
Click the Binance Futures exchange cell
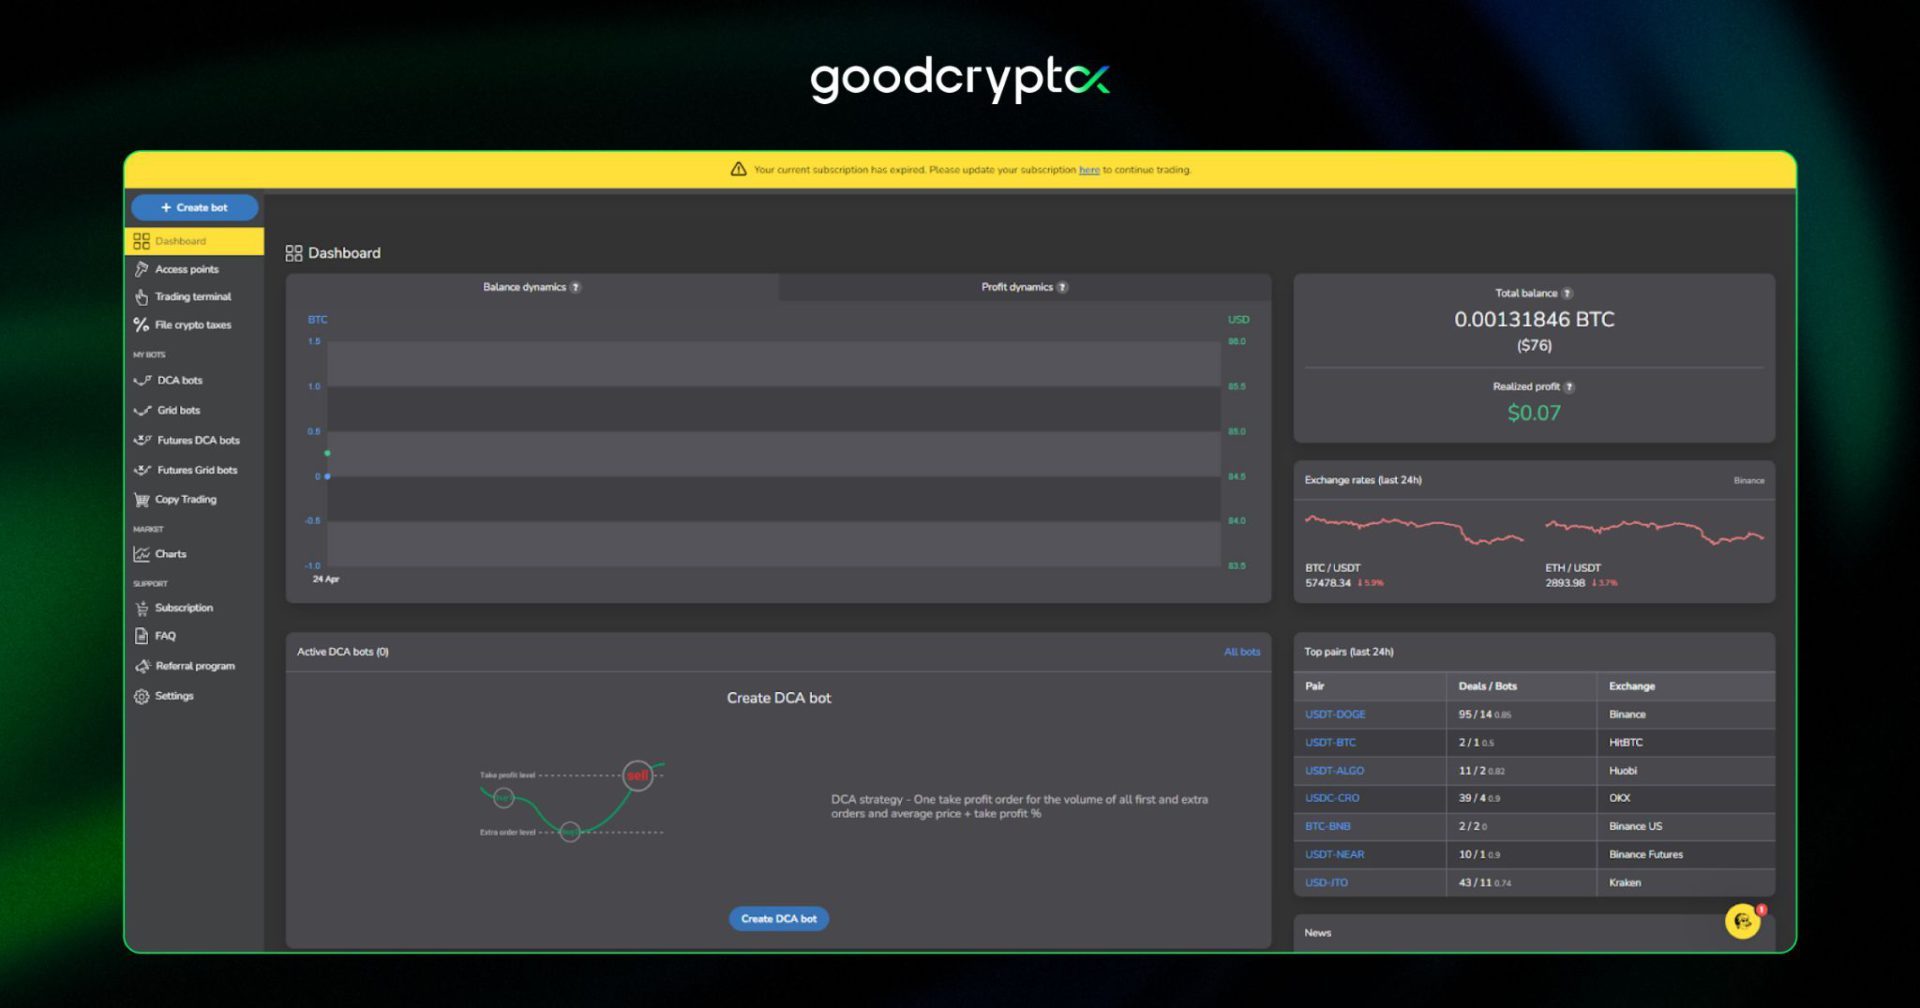[1646, 854]
